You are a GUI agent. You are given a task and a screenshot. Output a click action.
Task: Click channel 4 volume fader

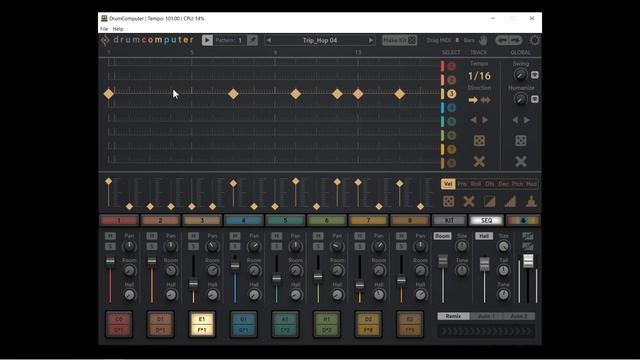tap(235, 266)
